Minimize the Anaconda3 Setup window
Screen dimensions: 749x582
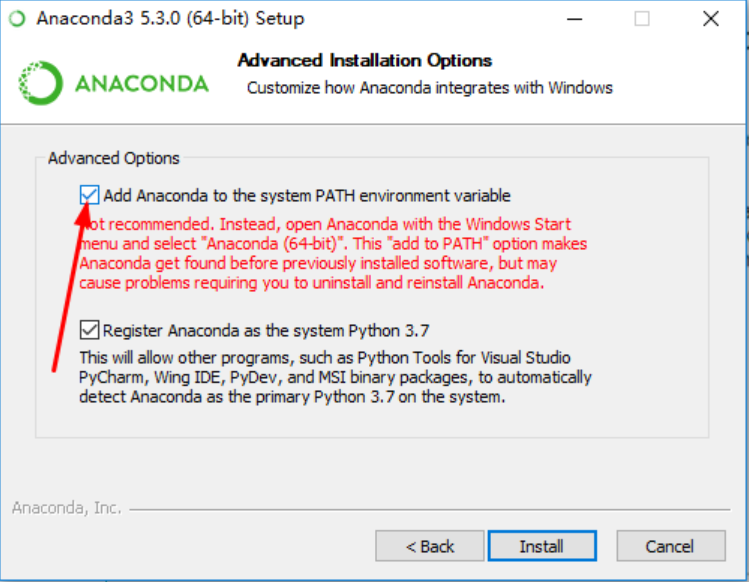574,19
